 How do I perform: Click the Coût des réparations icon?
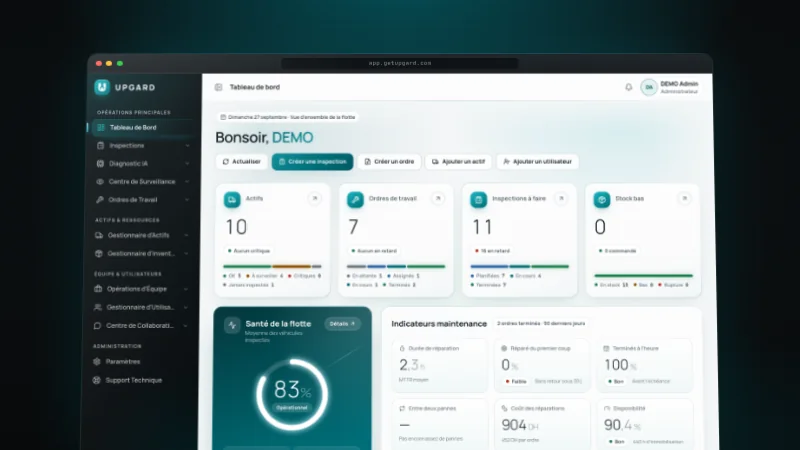click(504, 408)
